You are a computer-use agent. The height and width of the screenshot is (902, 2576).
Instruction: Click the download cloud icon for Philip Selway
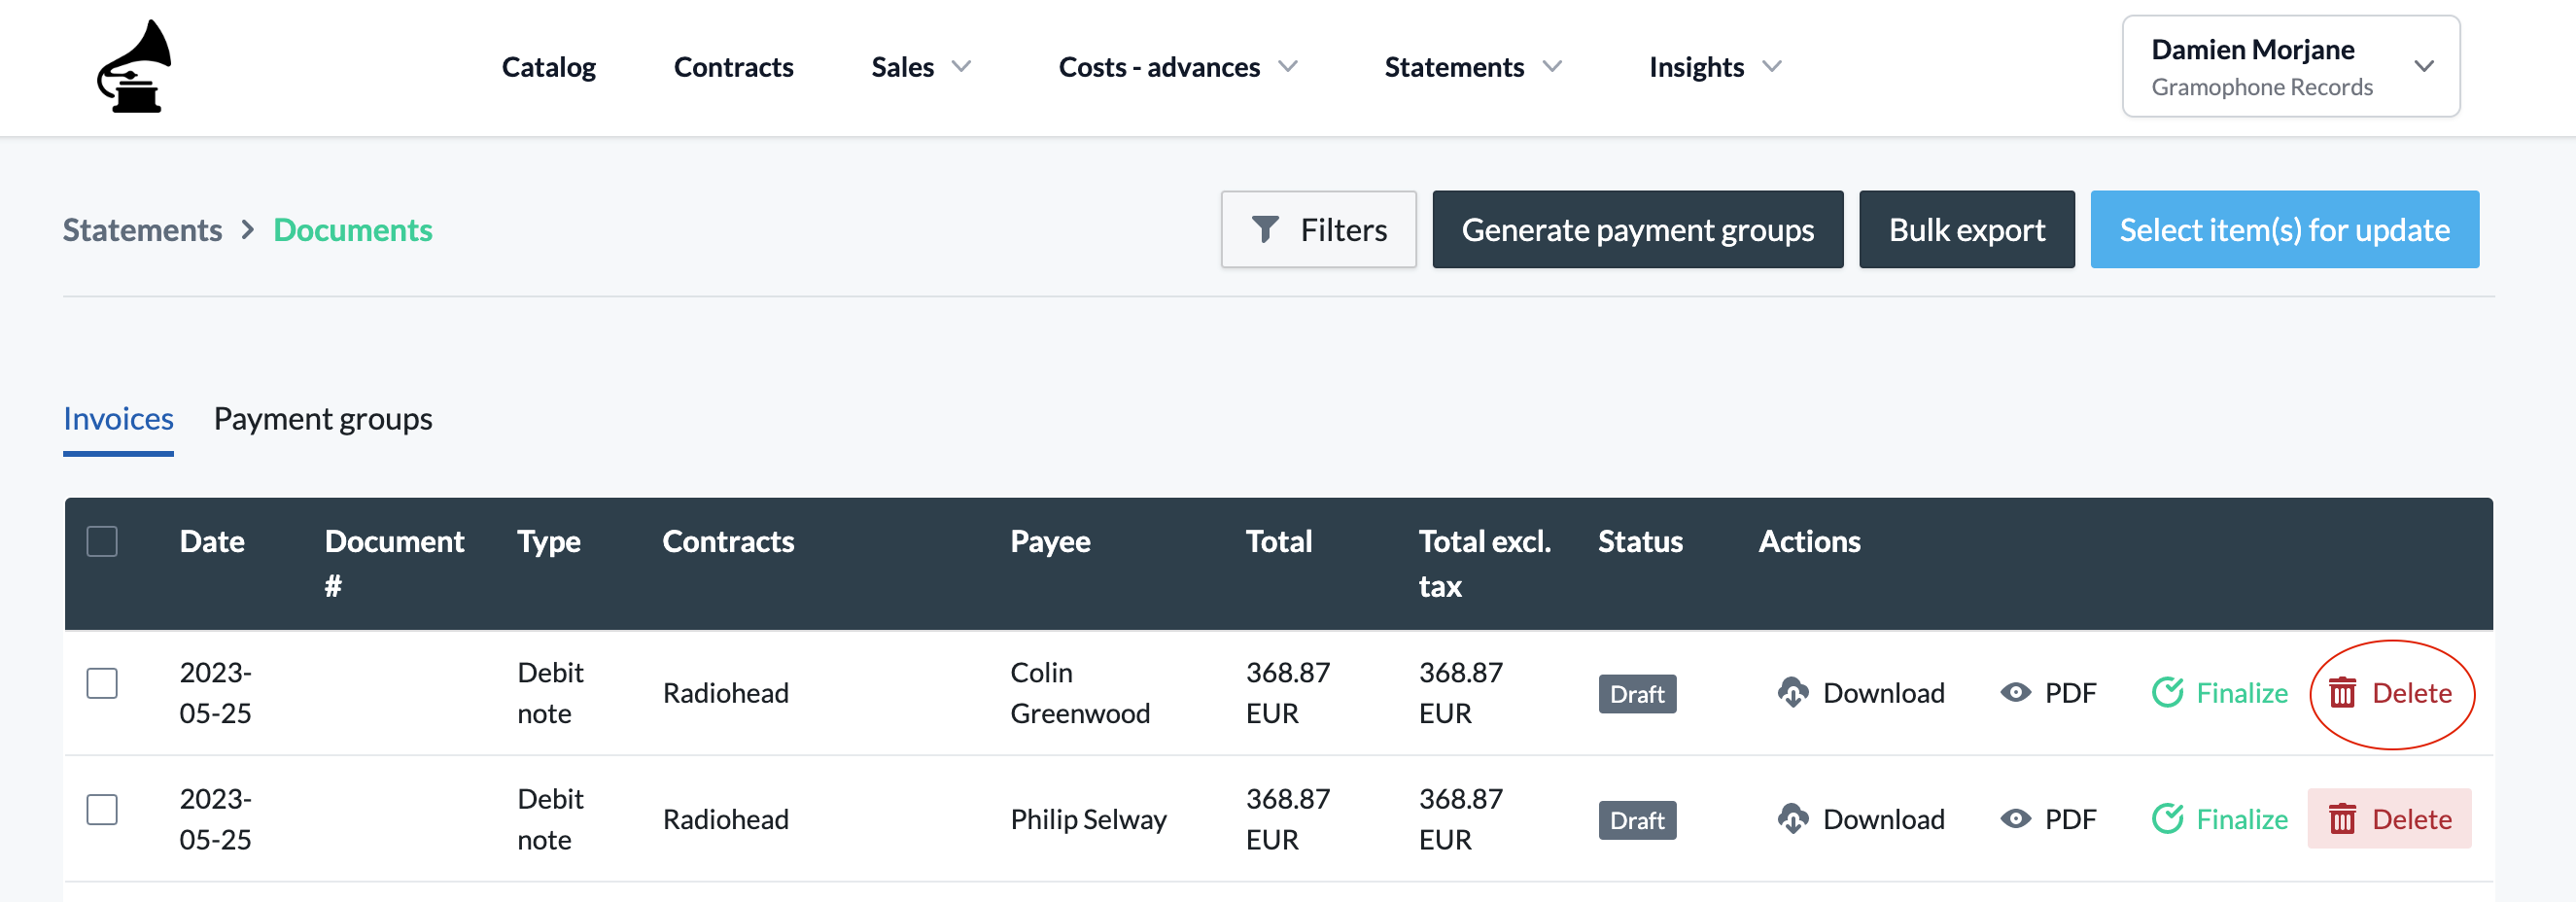point(1792,819)
